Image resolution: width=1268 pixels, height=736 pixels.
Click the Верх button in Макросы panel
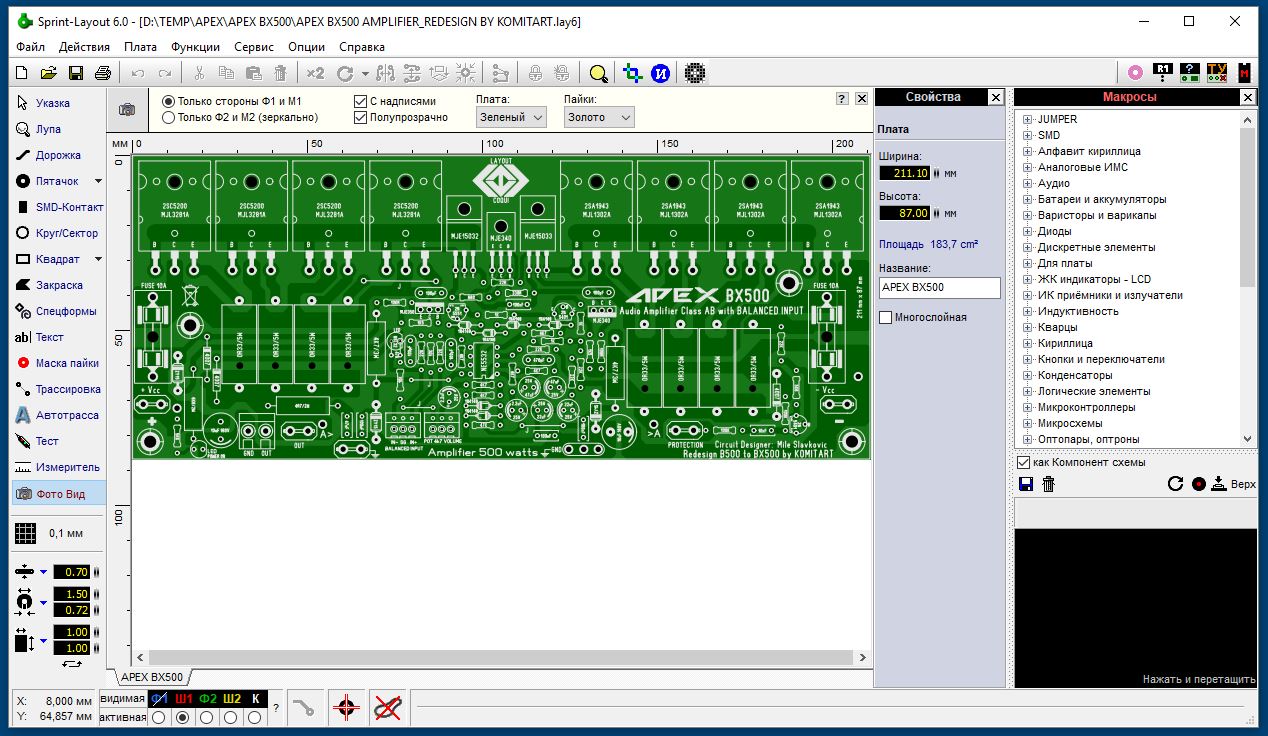[x=1232, y=484]
